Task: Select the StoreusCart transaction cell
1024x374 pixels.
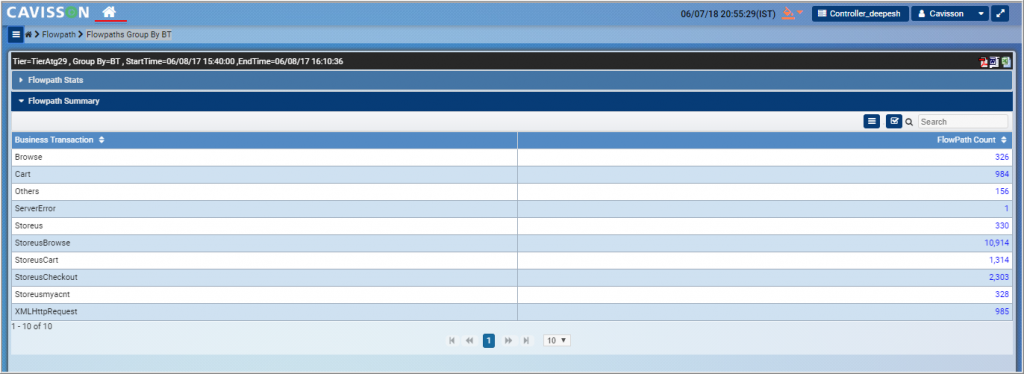Action: point(264,260)
